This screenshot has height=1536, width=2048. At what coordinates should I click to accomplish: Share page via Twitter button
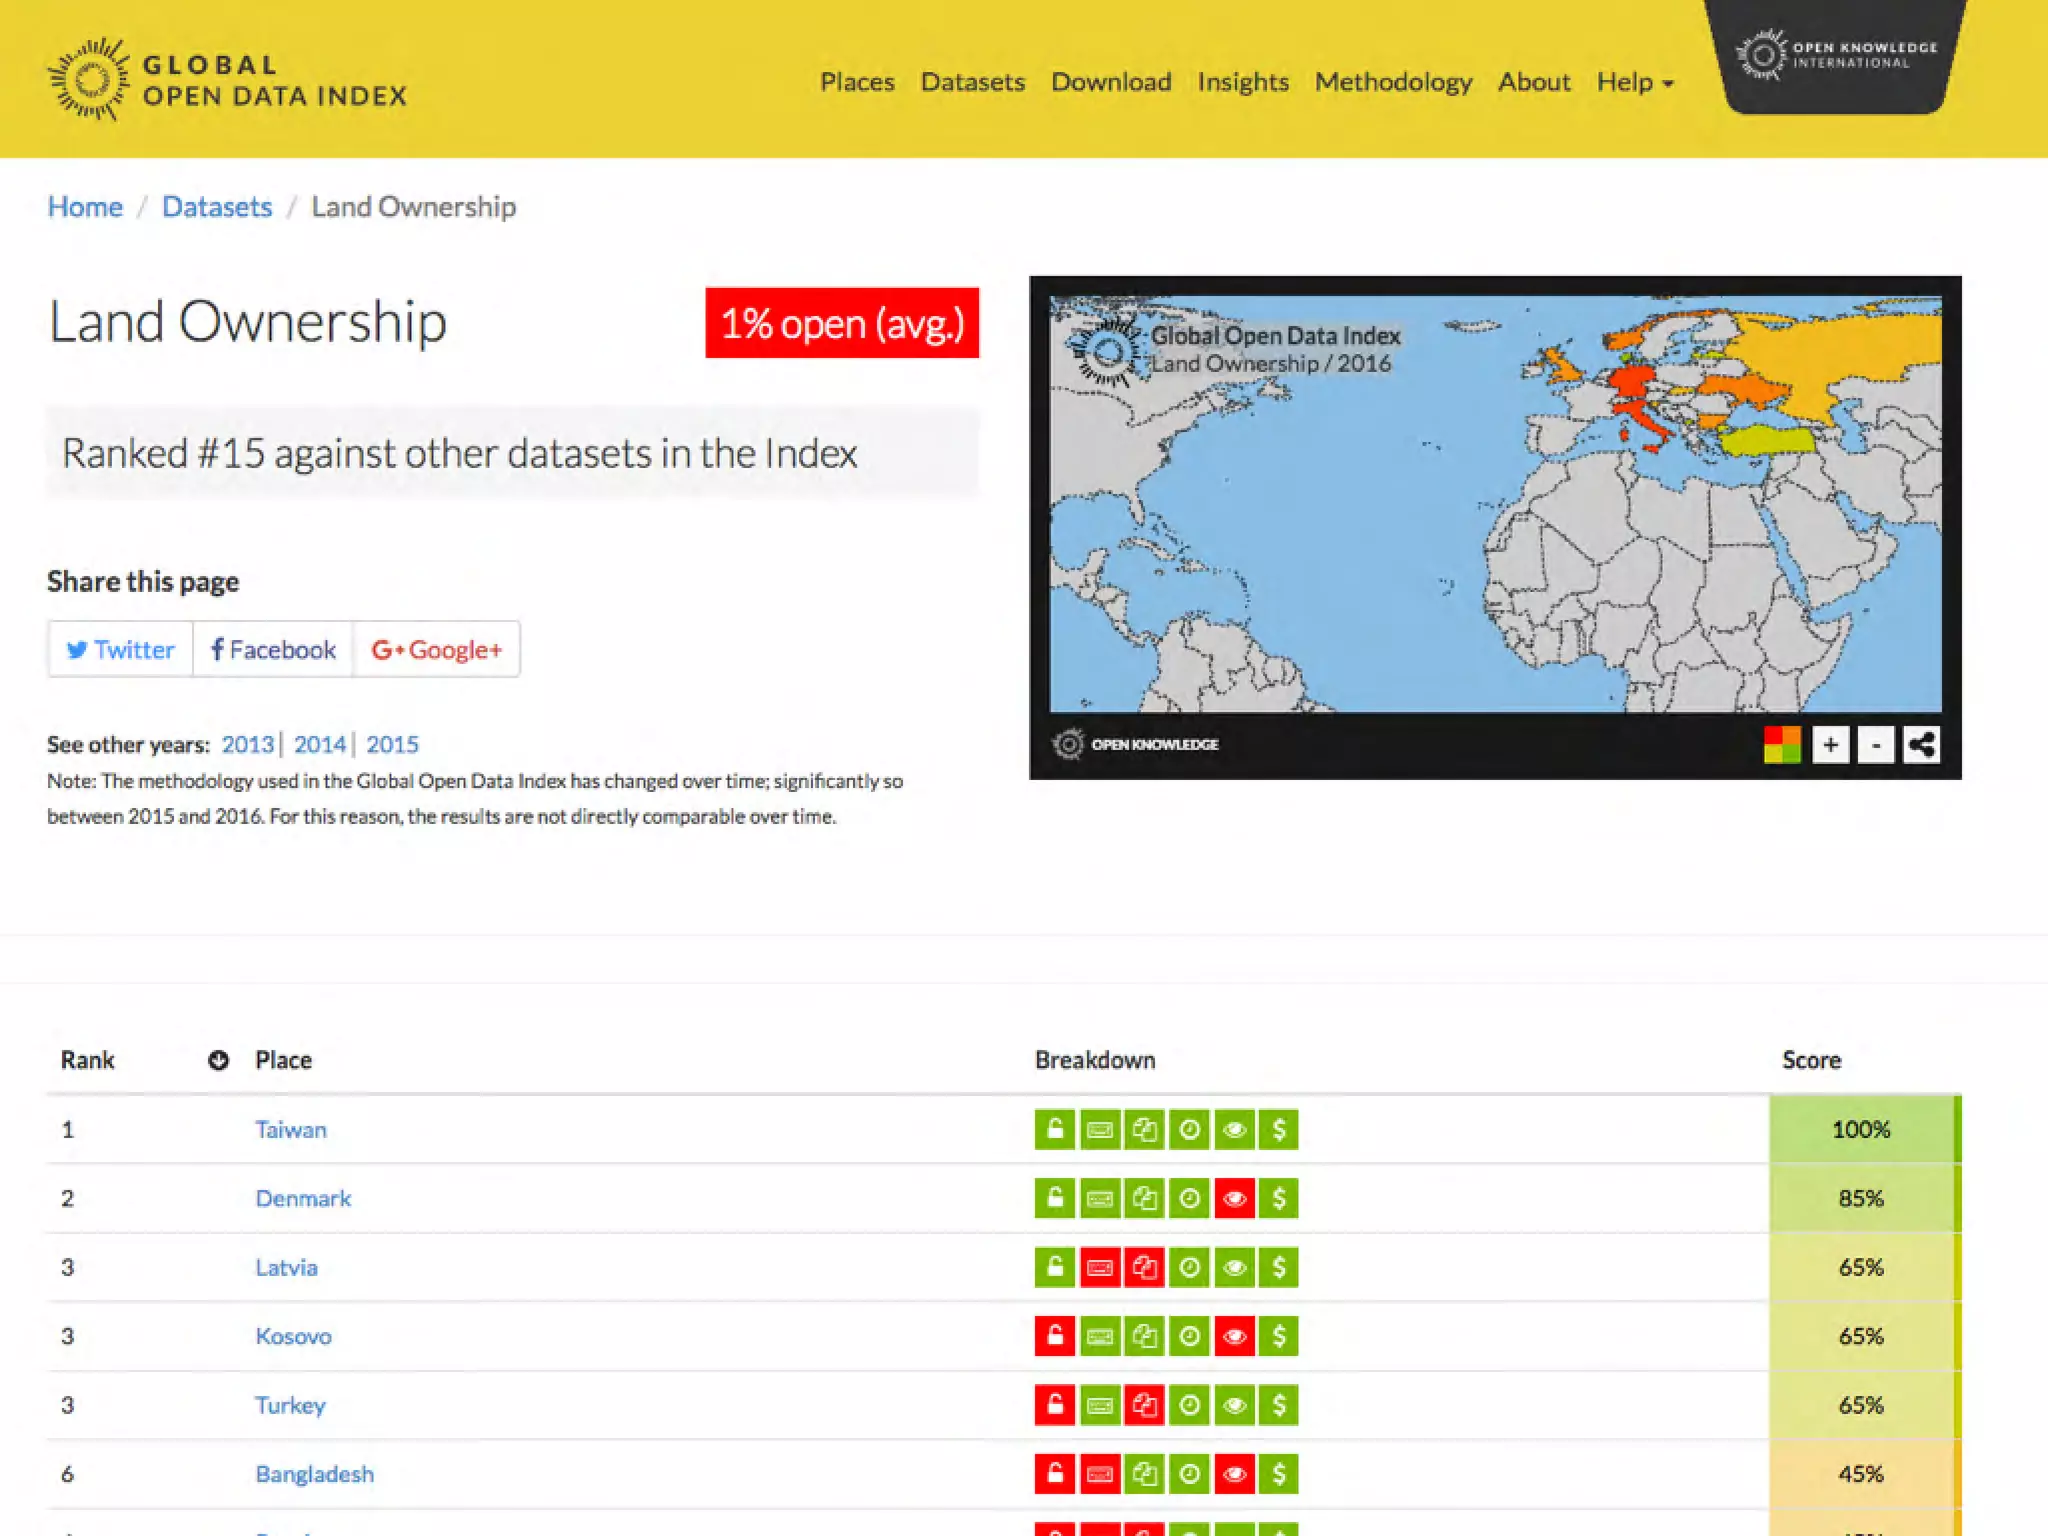pos(120,650)
